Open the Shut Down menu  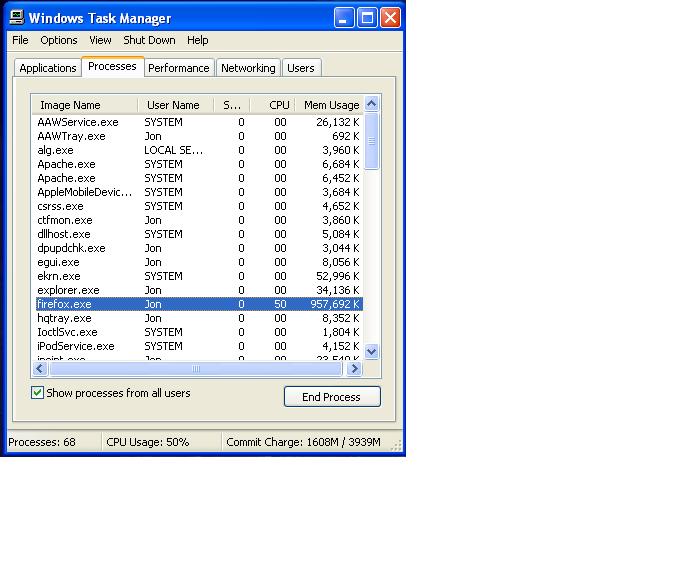149,40
